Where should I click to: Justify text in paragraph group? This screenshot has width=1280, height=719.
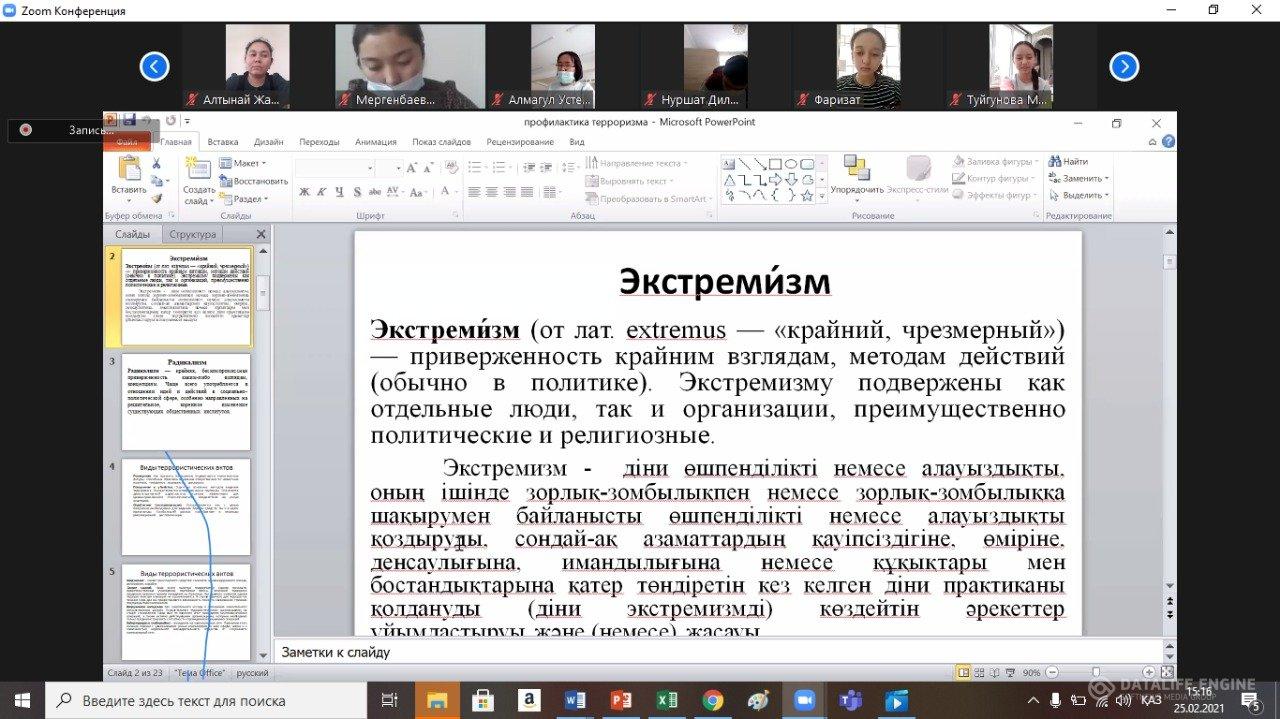(526, 192)
